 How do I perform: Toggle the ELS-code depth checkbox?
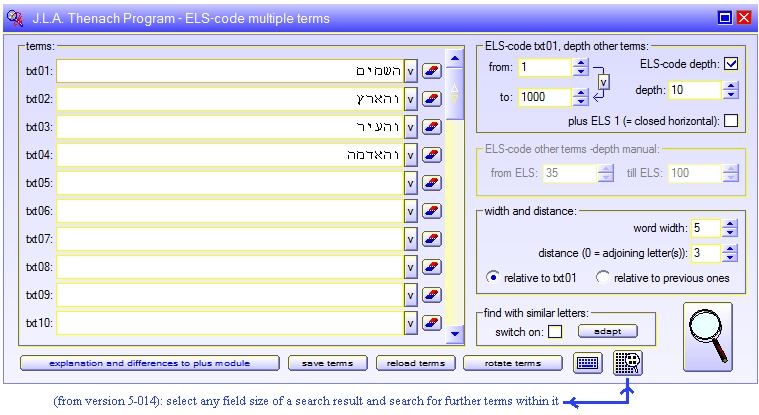pos(731,64)
